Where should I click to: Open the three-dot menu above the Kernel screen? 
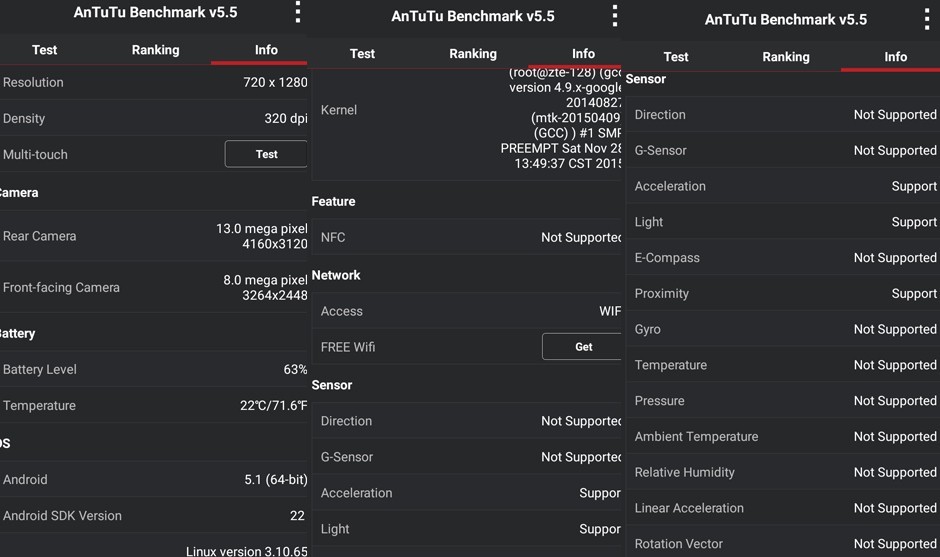click(x=614, y=16)
